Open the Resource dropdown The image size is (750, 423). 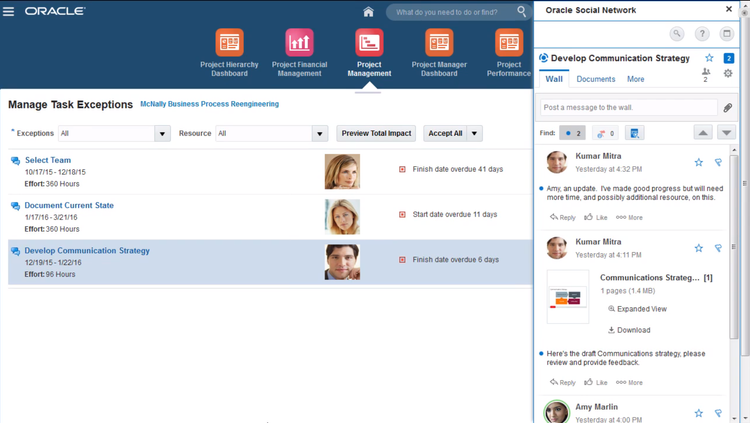coord(320,134)
